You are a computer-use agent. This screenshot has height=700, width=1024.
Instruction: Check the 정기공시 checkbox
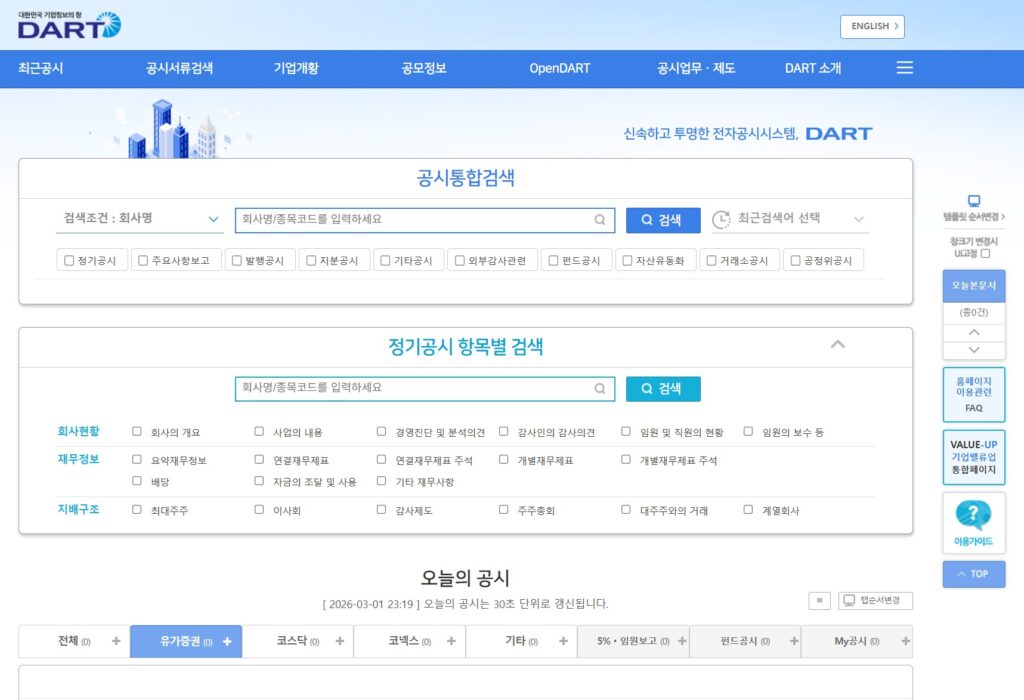tap(69, 261)
